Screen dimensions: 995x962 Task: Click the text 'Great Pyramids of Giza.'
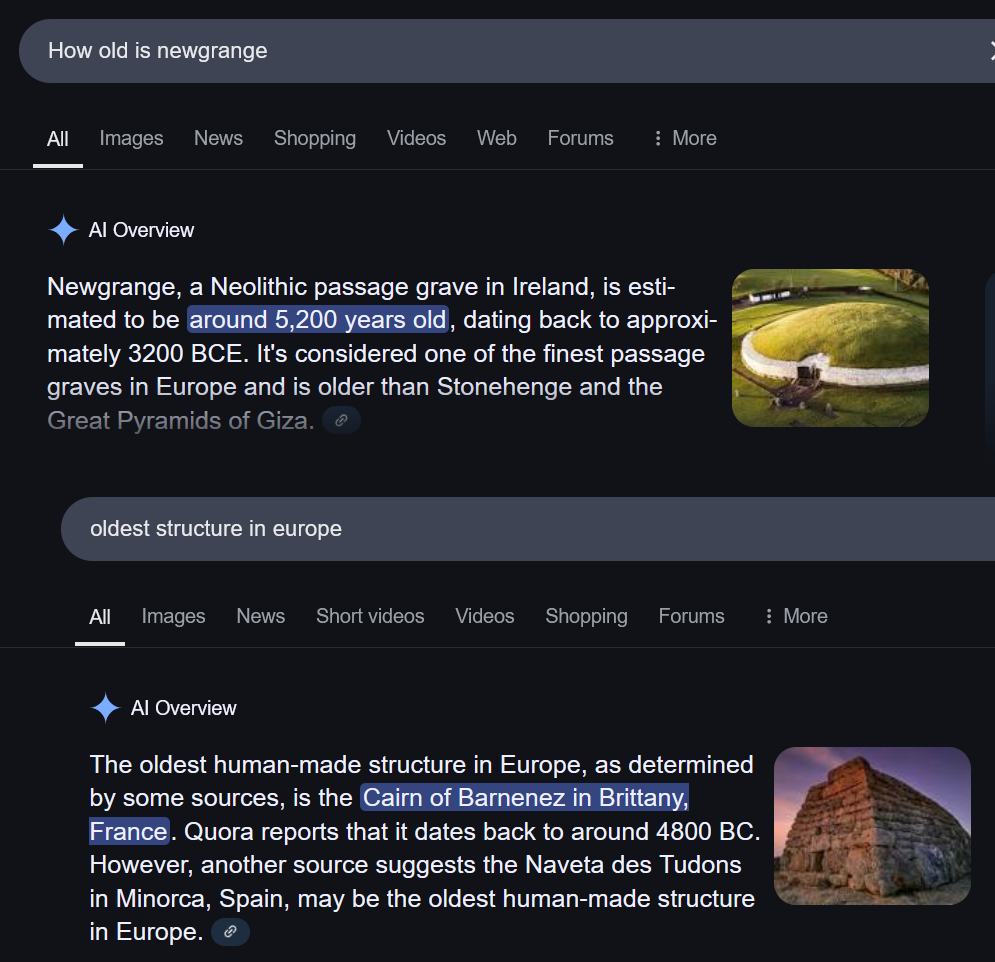pos(181,421)
